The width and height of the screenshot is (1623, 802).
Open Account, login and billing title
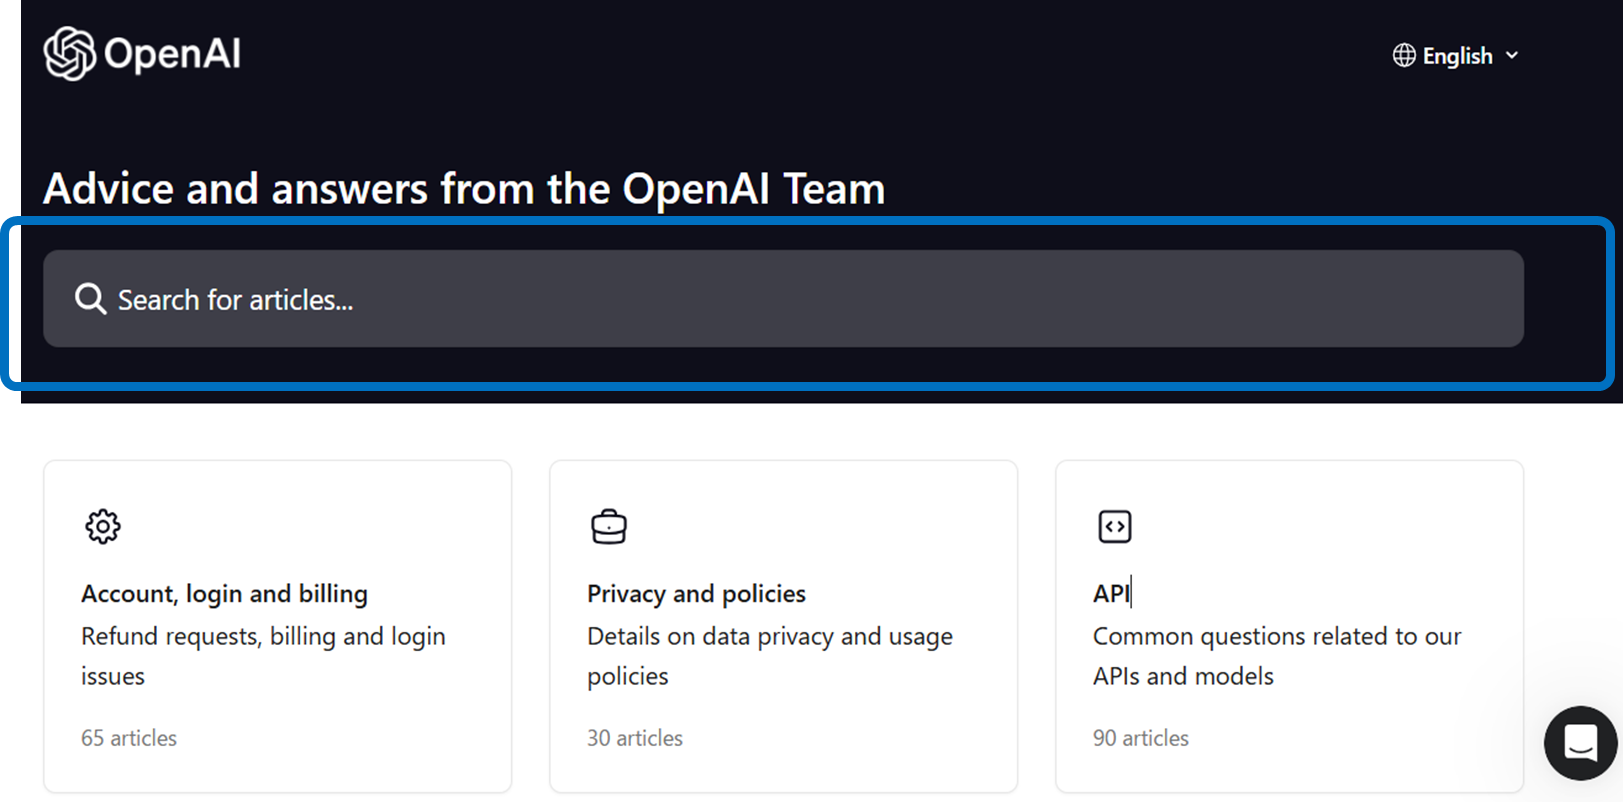[x=224, y=594]
